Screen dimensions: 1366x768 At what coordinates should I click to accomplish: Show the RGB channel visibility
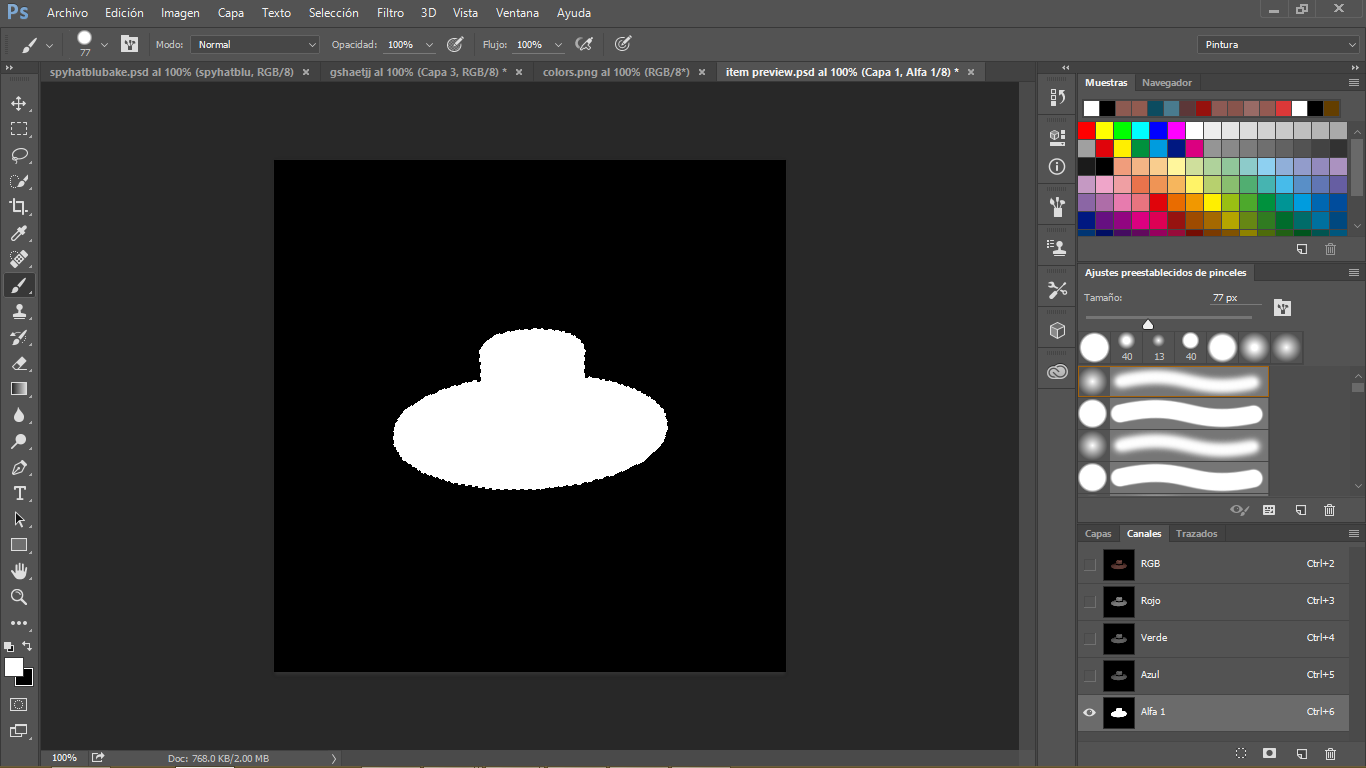pyautogui.click(x=1089, y=564)
